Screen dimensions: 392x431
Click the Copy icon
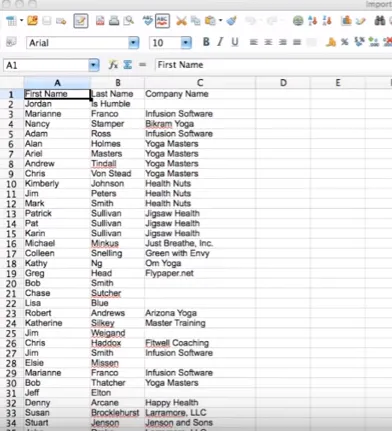pos(196,21)
